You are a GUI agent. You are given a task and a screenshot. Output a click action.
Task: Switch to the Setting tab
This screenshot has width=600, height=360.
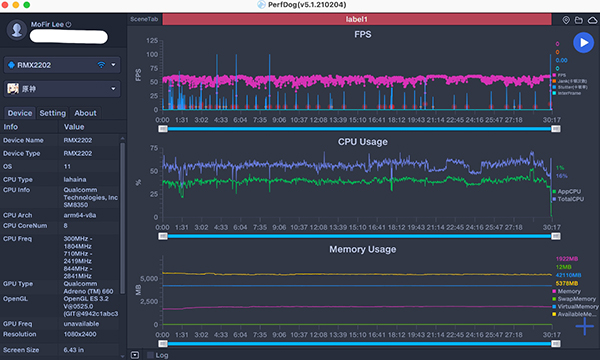[x=52, y=113]
